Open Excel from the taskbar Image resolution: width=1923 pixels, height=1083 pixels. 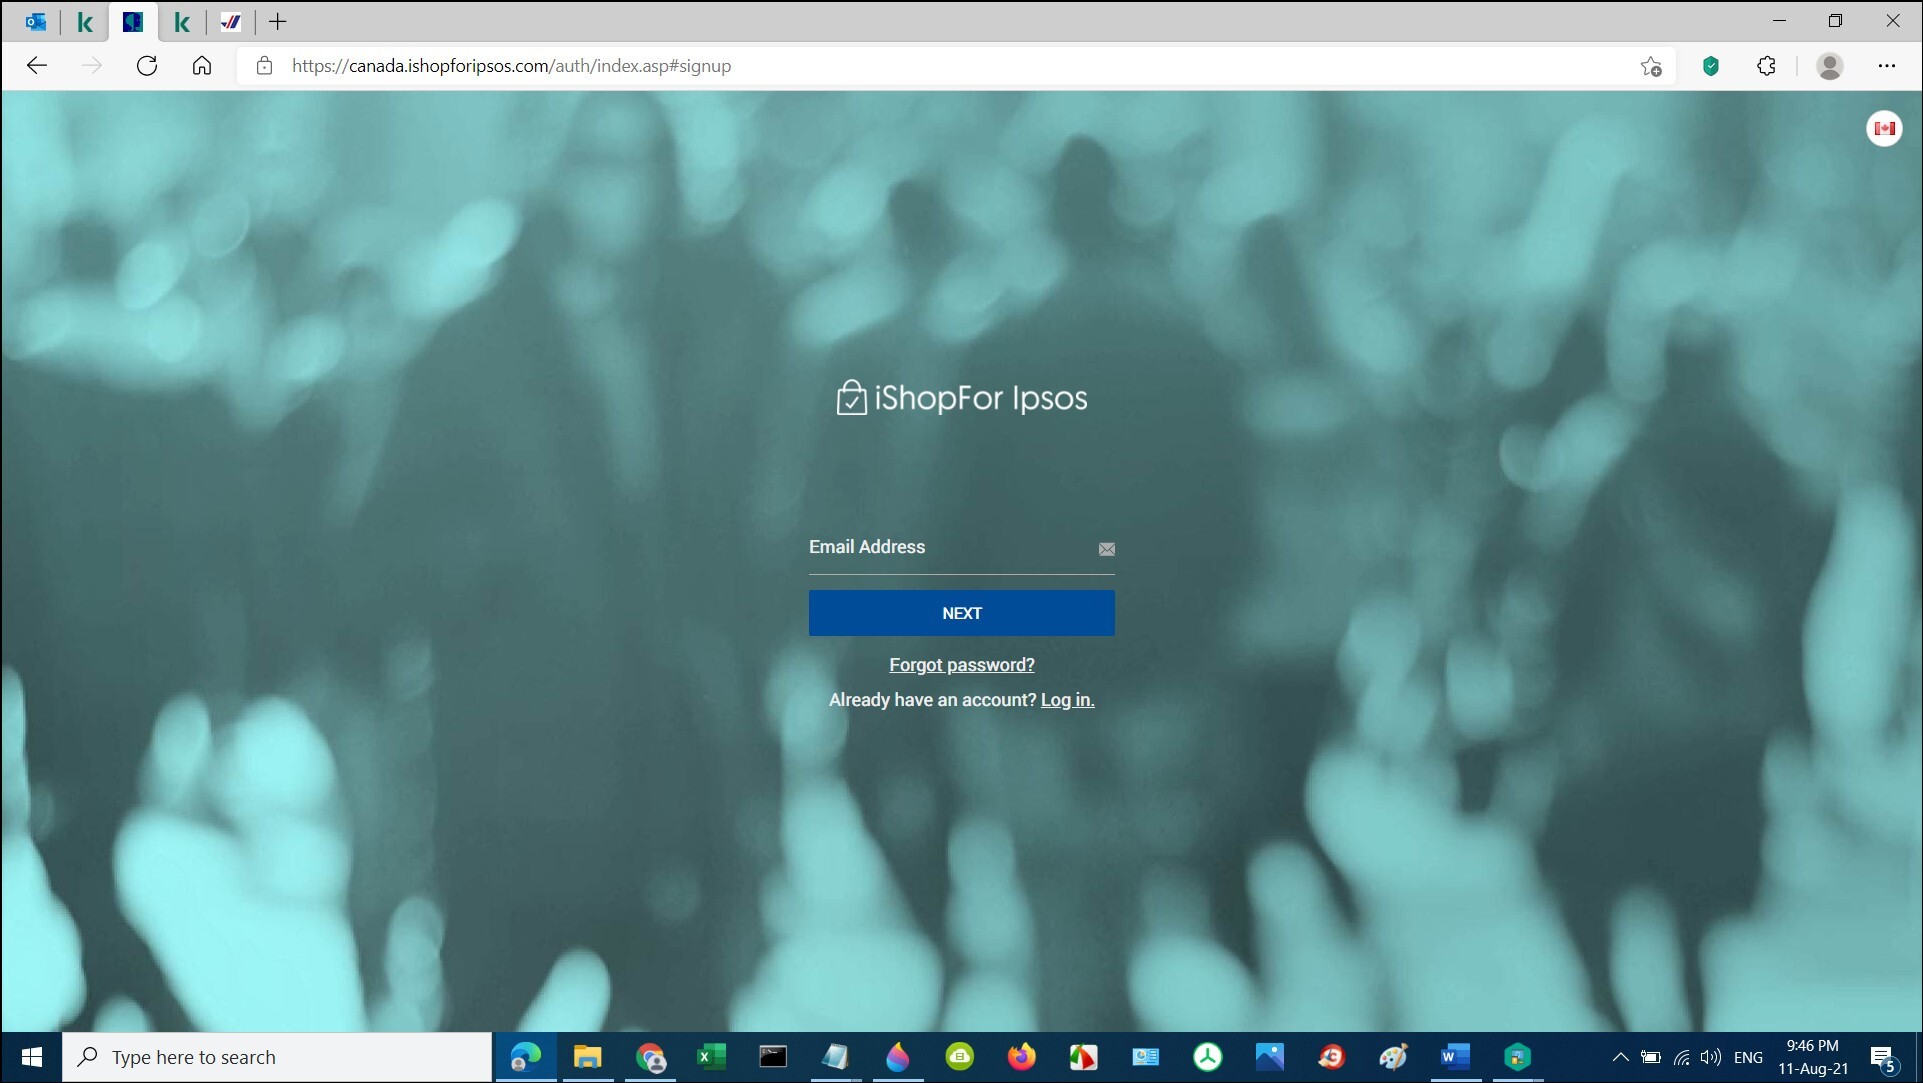point(711,1057)
